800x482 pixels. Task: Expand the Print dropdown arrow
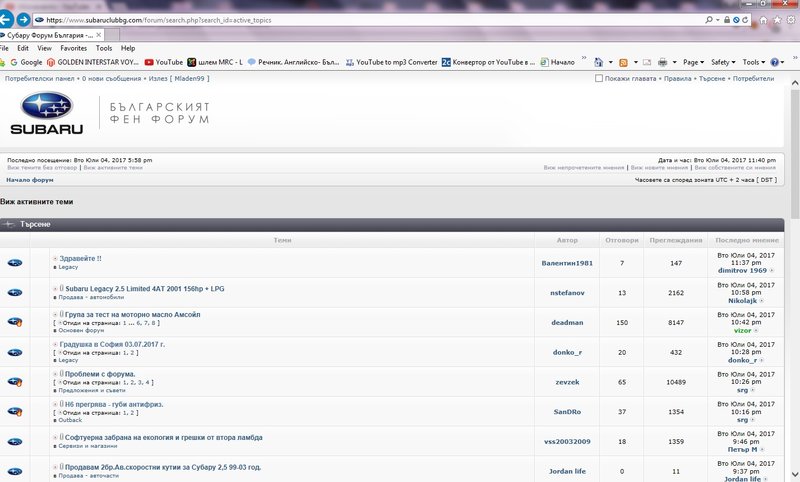click(x=674, y=62)
